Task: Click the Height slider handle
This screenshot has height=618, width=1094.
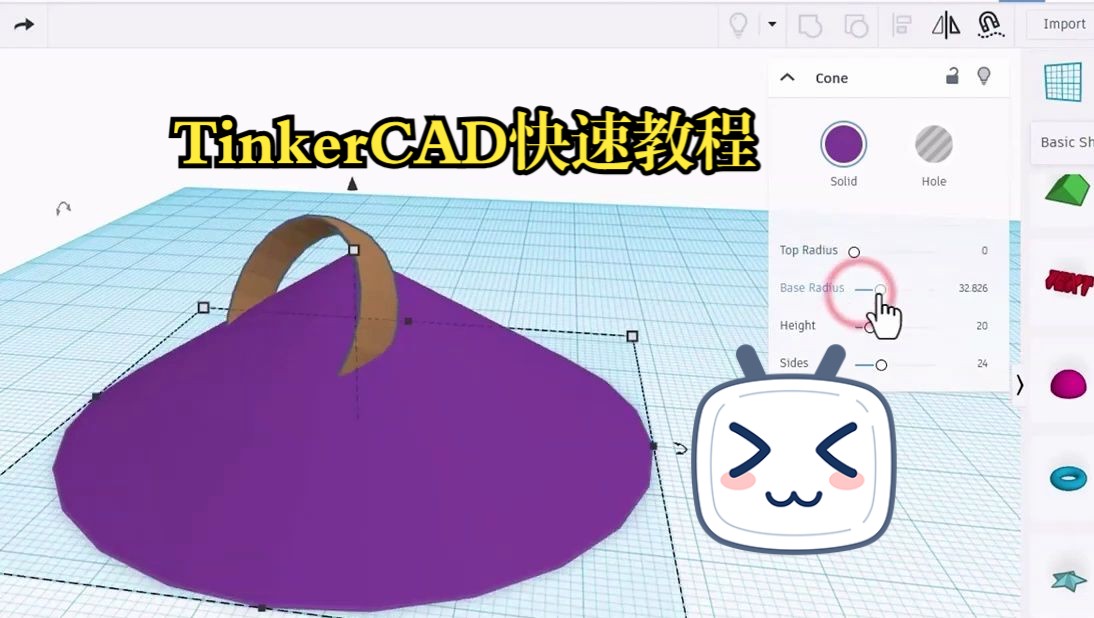Action: point(867,326)
